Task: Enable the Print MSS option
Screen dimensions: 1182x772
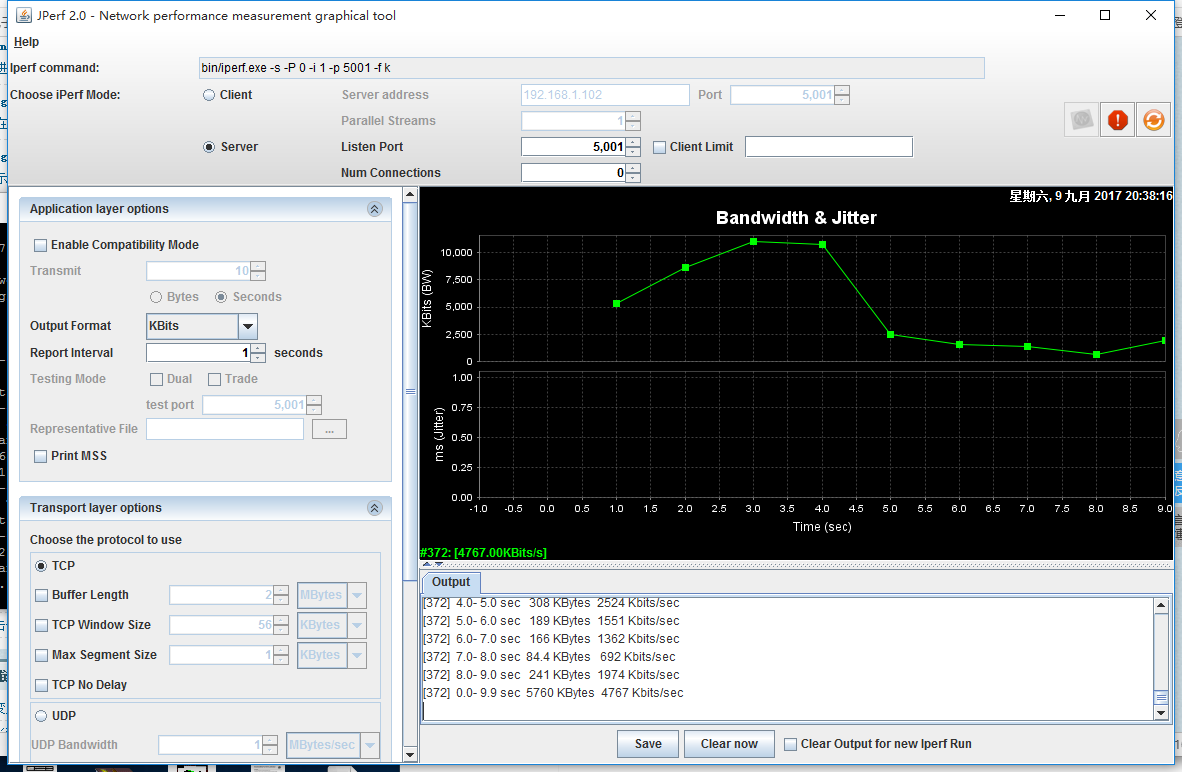Action: [x=41, y=456]
